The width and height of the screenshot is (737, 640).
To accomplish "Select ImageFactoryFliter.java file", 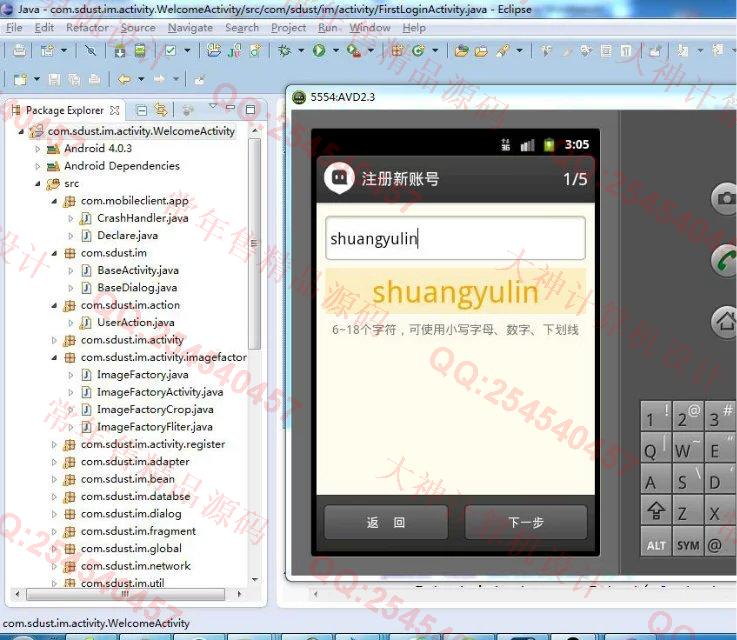I will [155, 427].
